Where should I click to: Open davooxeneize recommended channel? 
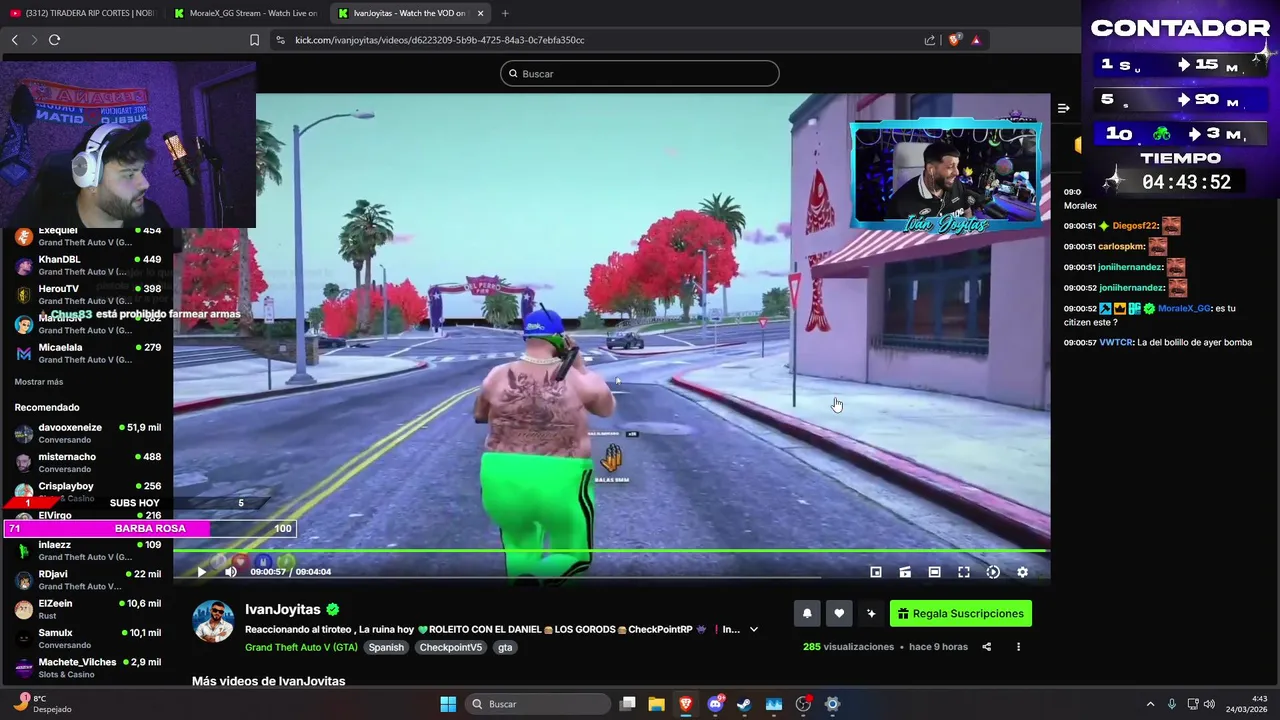pyautogui.click(x=88, y=433)
